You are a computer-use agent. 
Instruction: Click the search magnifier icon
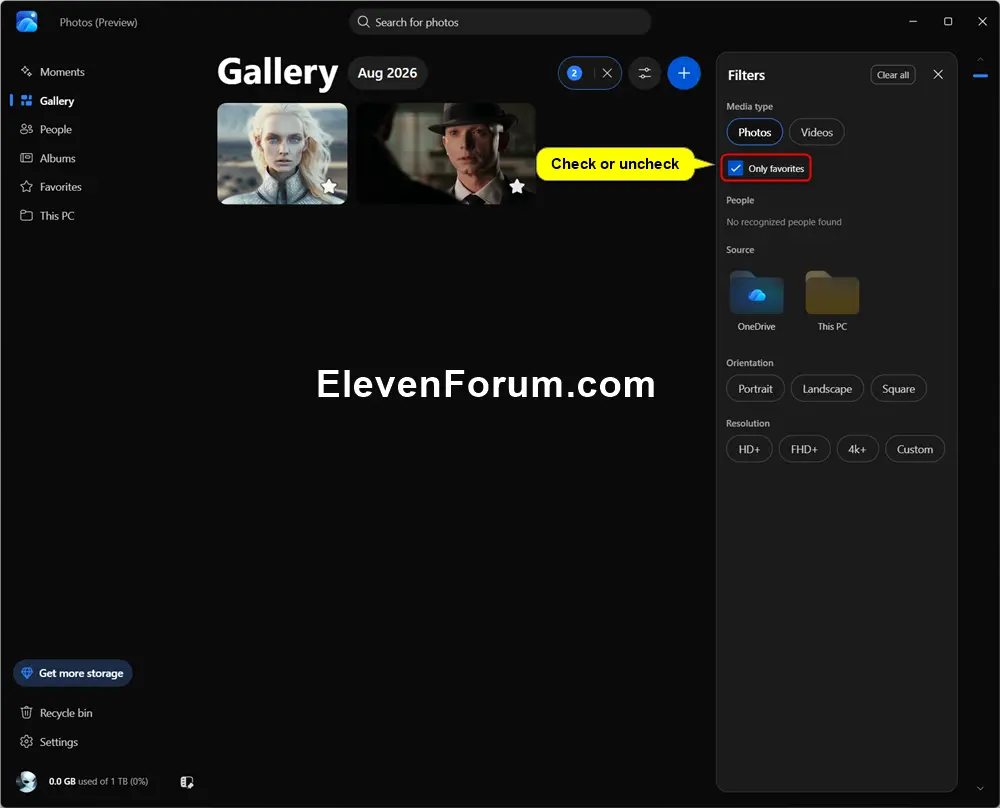(364, 22)
